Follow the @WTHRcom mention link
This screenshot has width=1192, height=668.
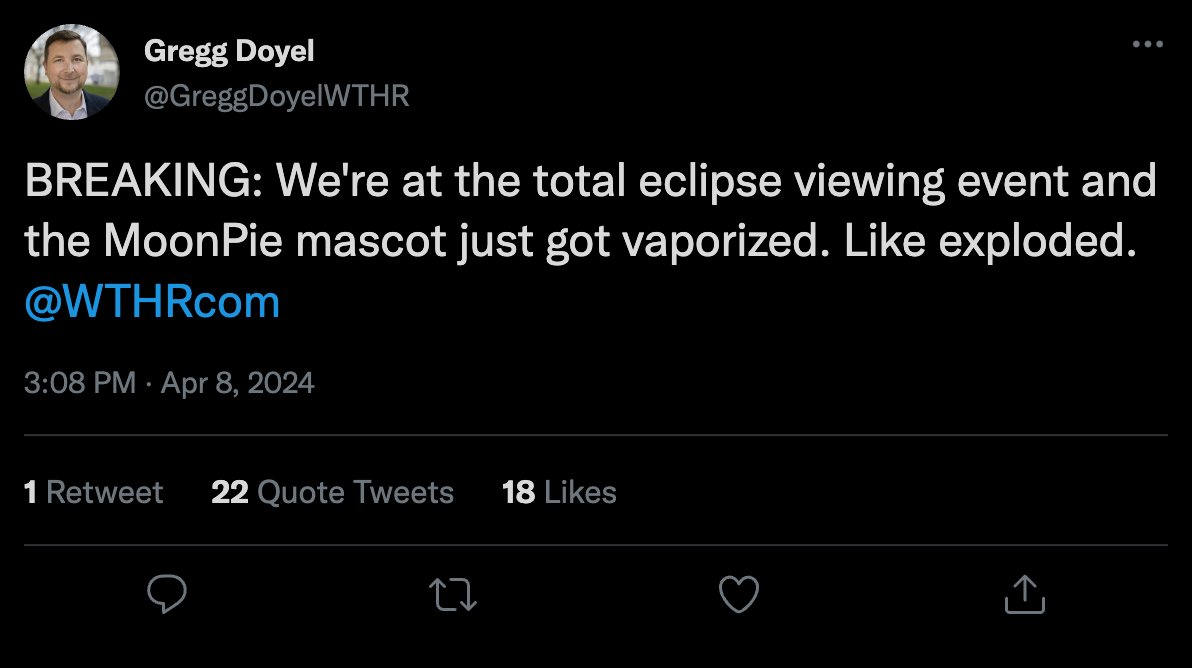pyautogui.click(x=152, y=302)
